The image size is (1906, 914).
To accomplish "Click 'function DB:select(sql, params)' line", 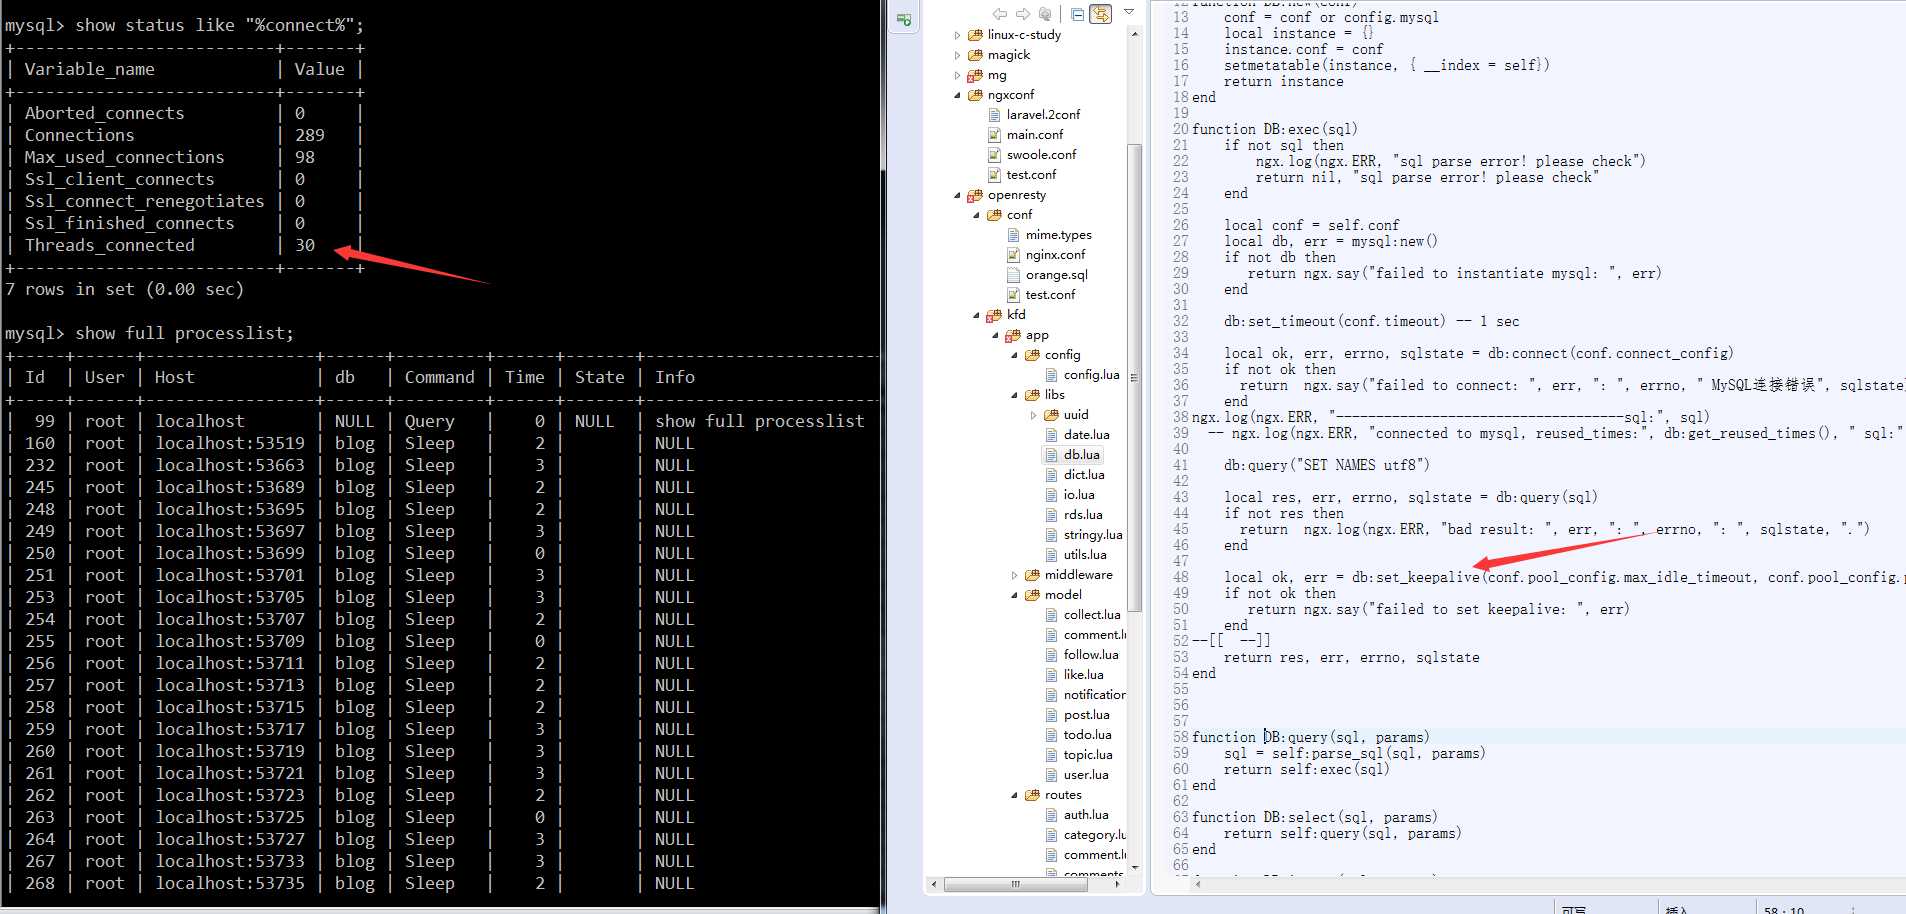I will pos(1315,817).
